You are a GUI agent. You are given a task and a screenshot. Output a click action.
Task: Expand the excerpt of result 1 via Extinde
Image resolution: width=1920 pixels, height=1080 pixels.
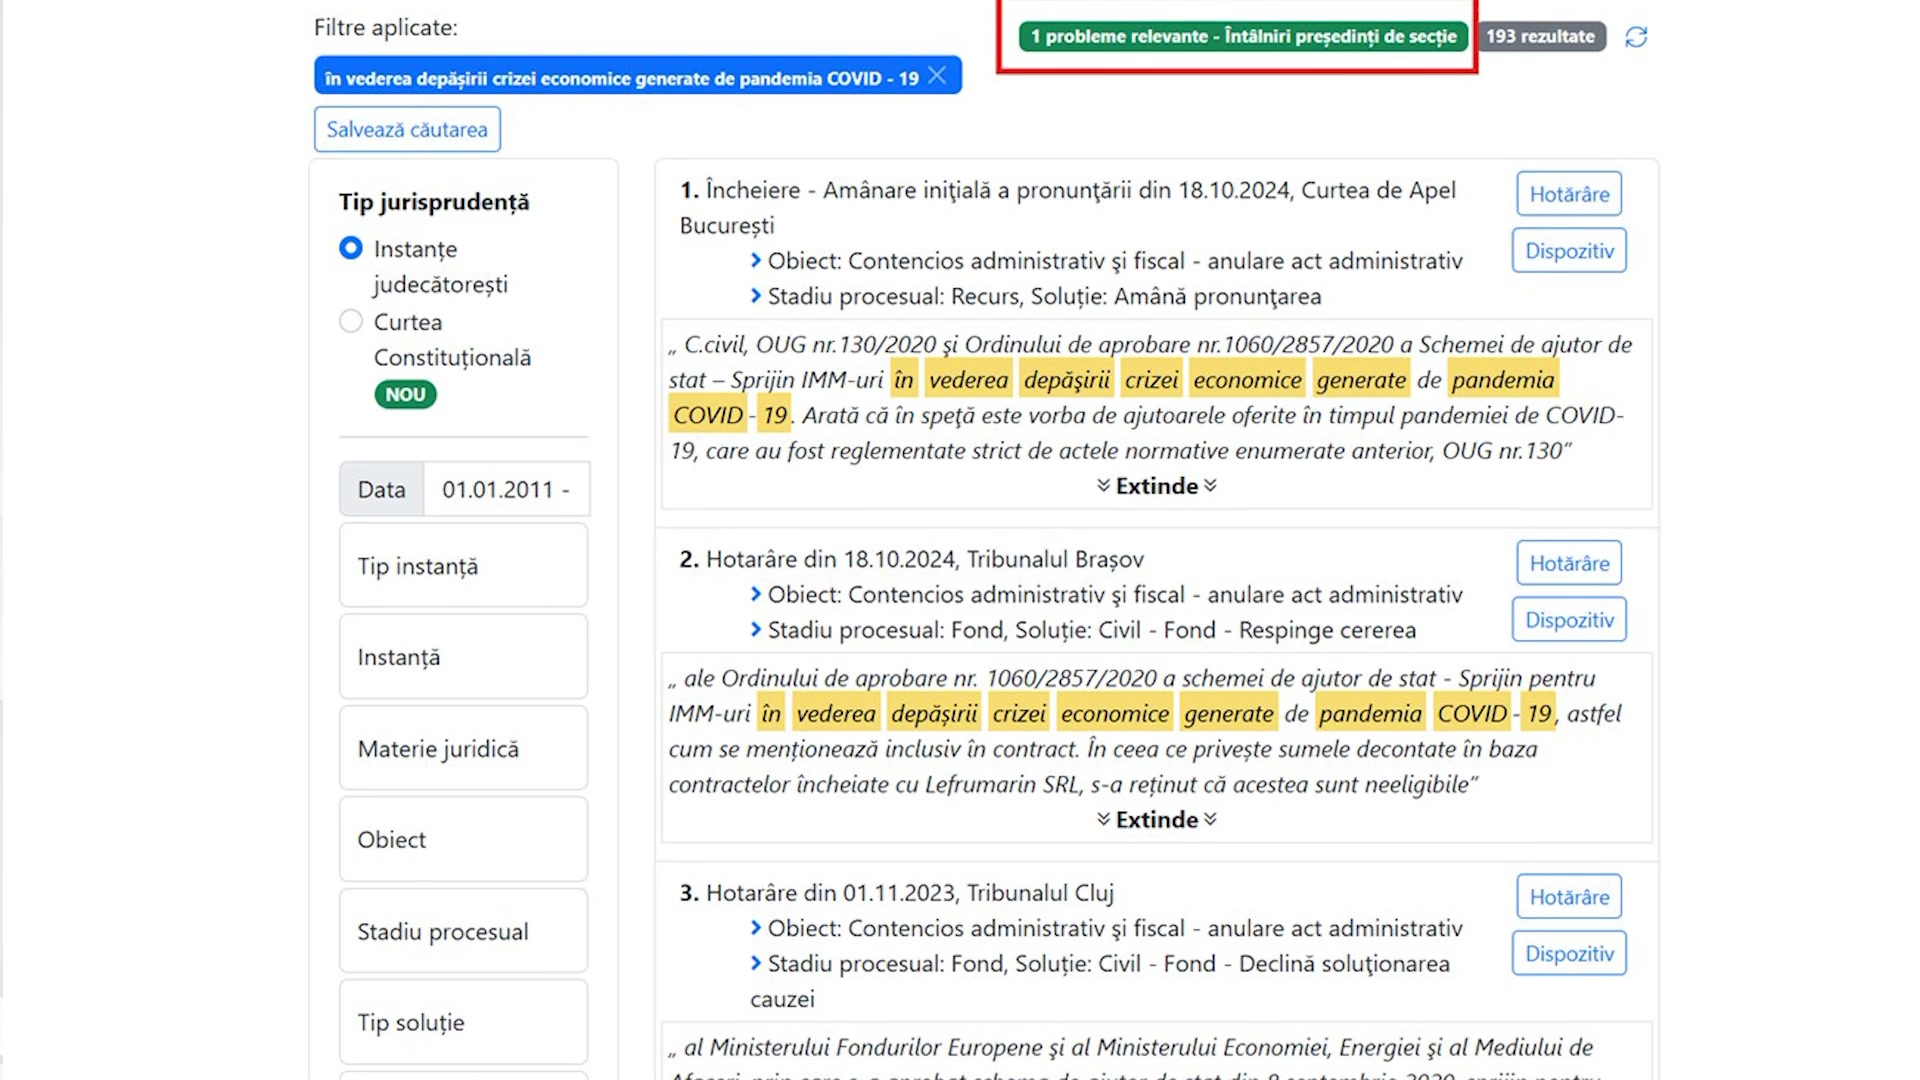click(x=1157, y=486)
